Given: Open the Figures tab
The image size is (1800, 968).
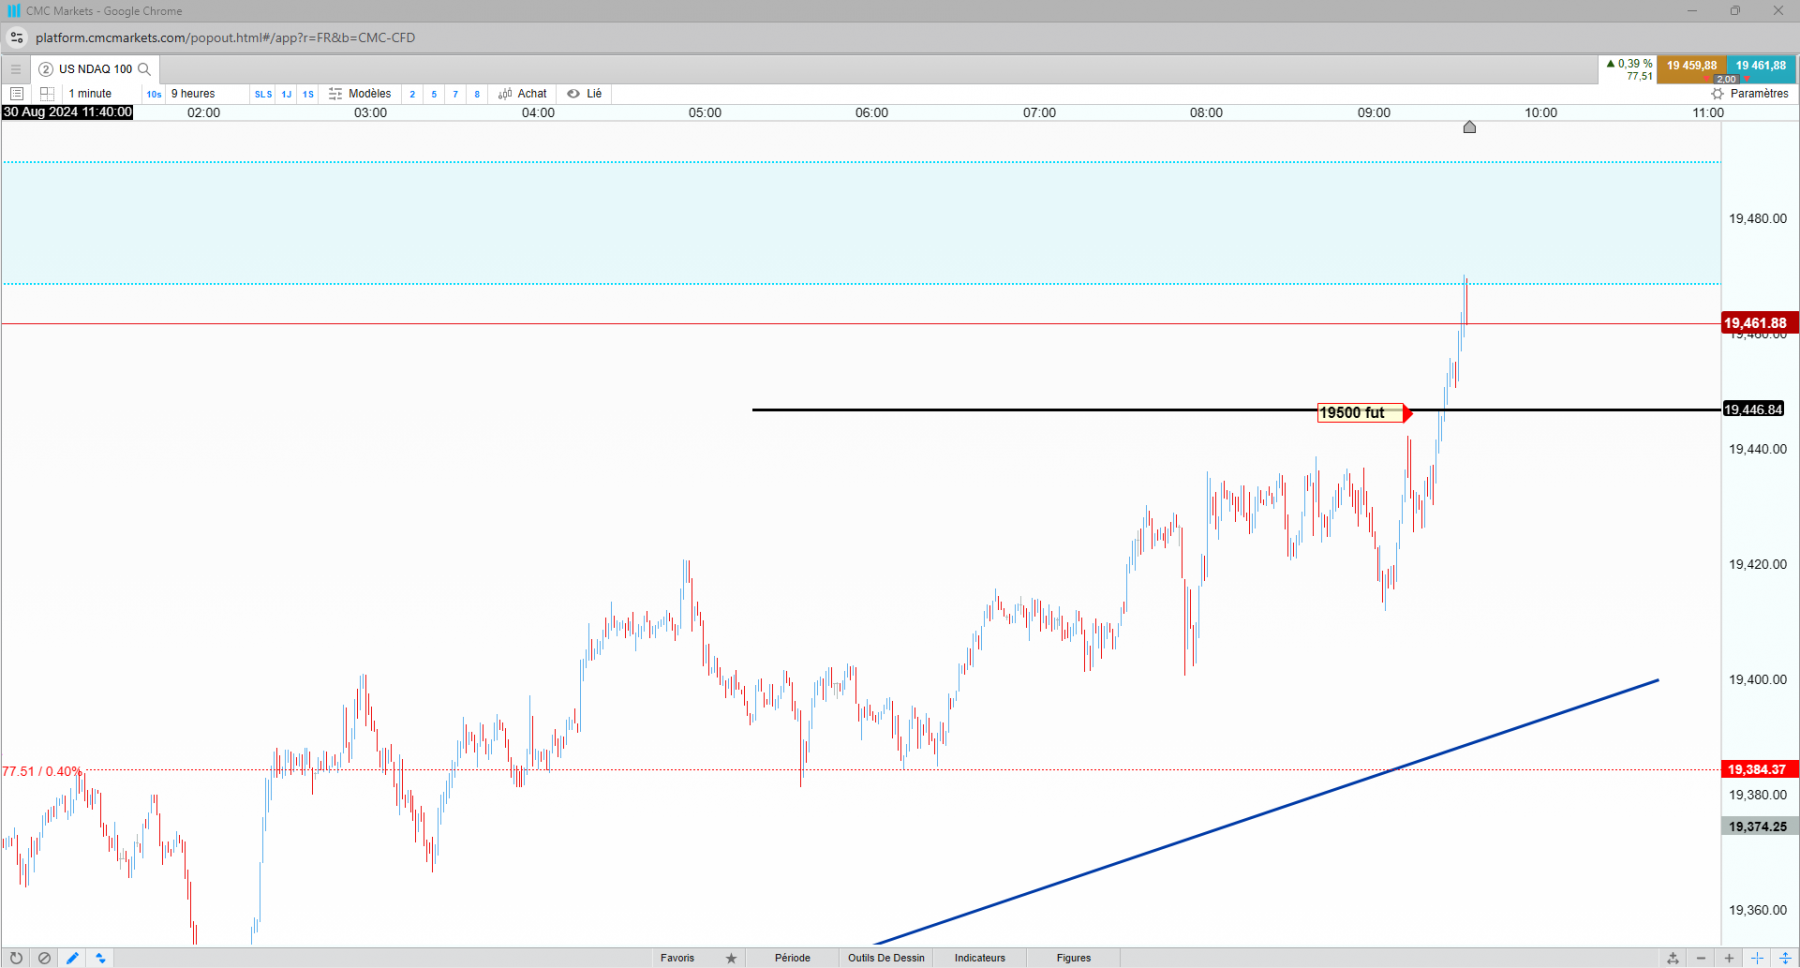Looking at the screenshot, I should (x=1074, y=958).
